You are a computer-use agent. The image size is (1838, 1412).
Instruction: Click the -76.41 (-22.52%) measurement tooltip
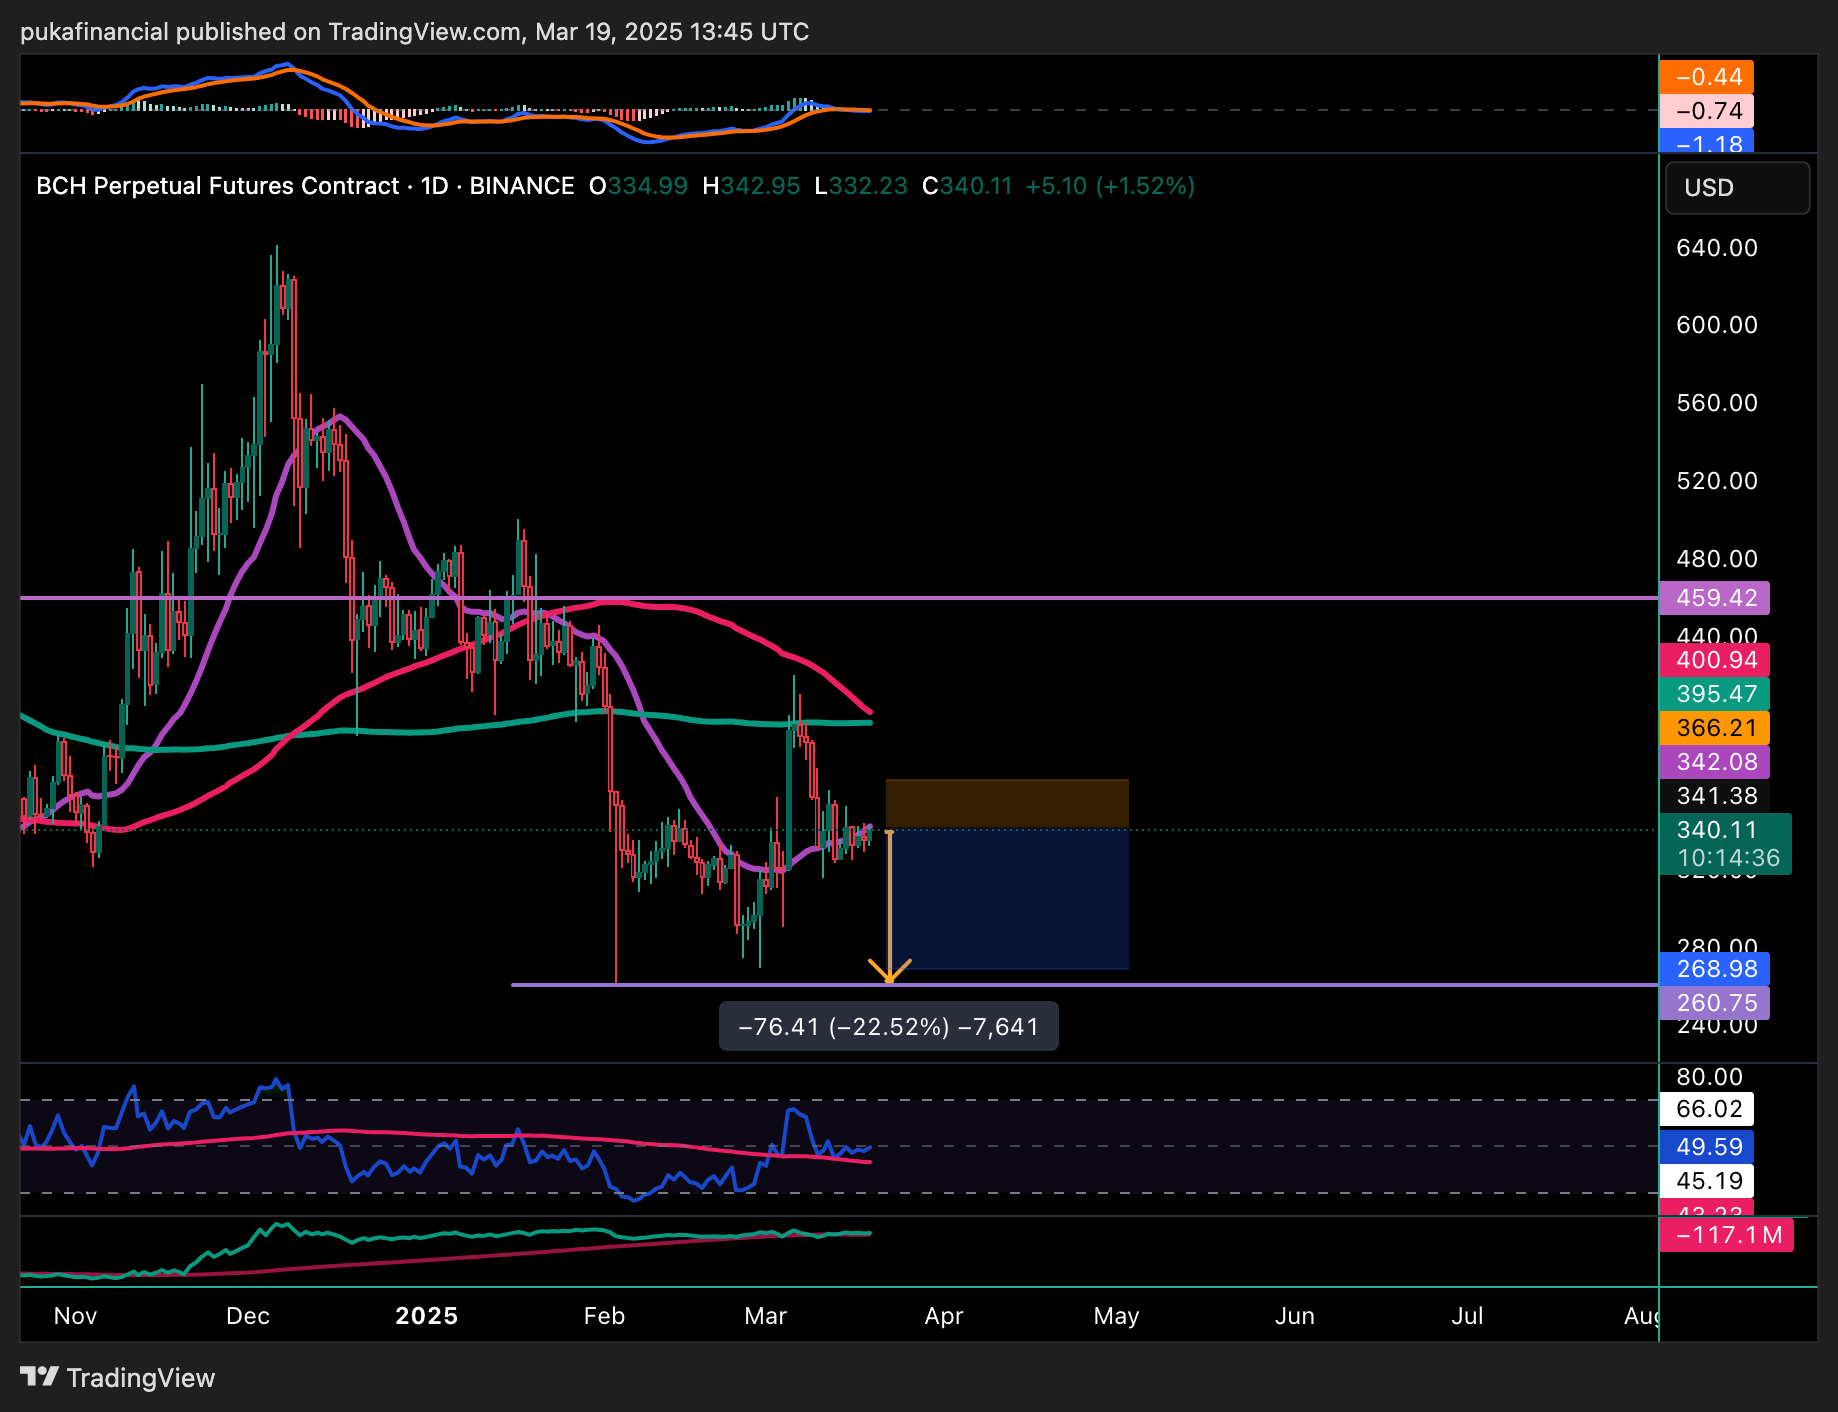click(888, 1027)
